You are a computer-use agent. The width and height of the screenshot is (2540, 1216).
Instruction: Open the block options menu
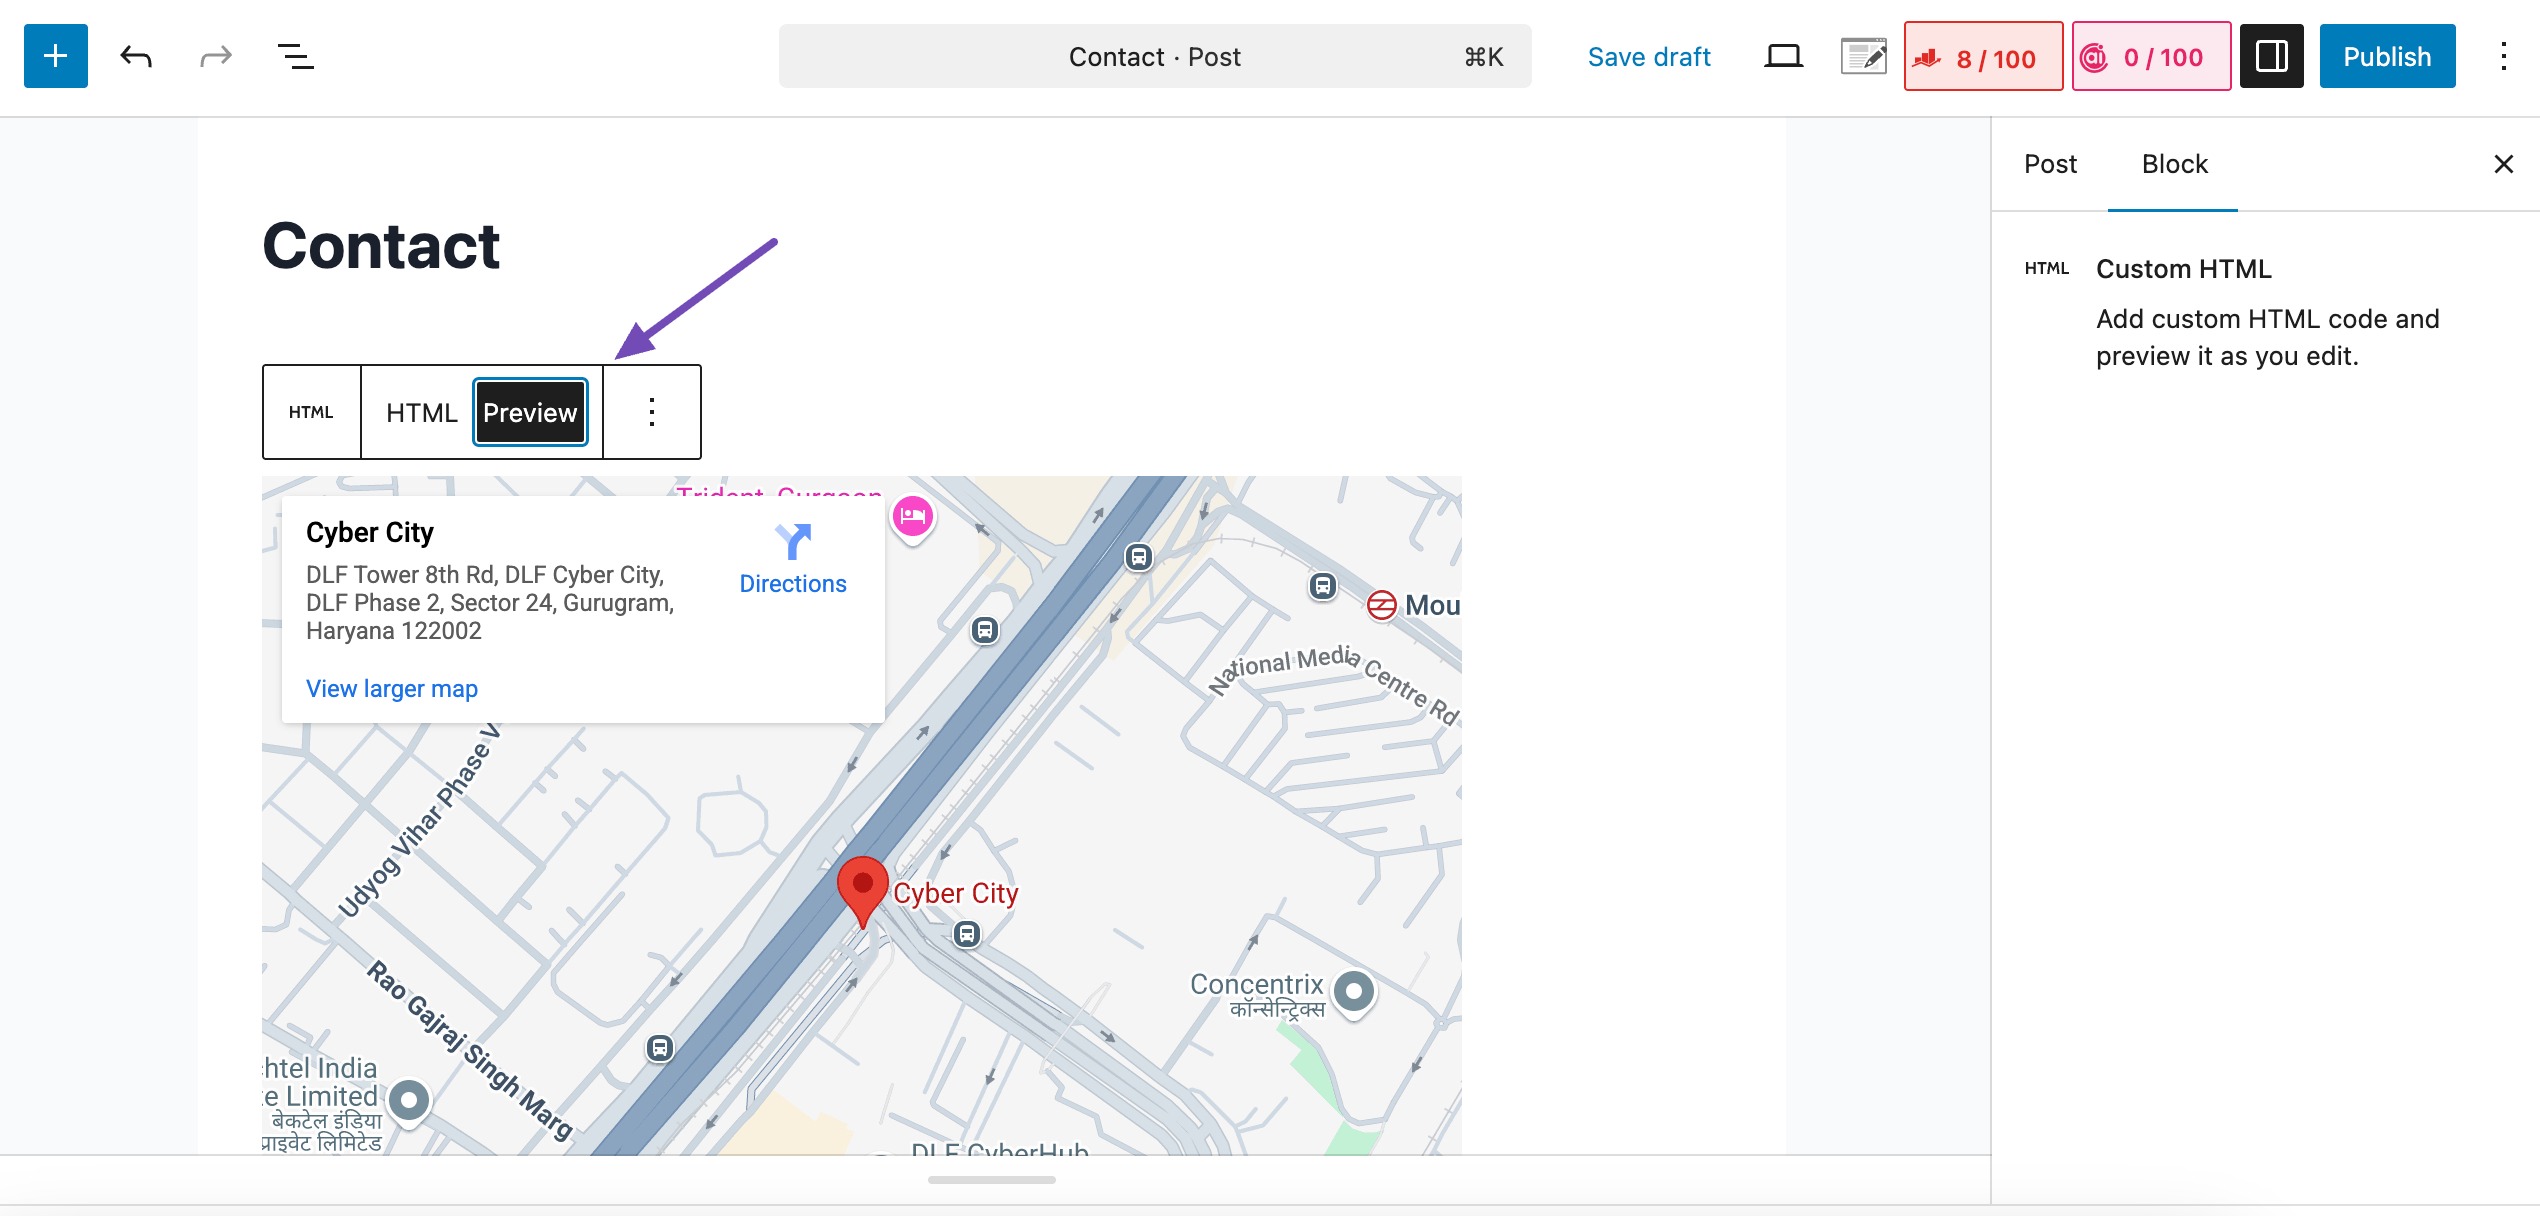tap(652, 412)
